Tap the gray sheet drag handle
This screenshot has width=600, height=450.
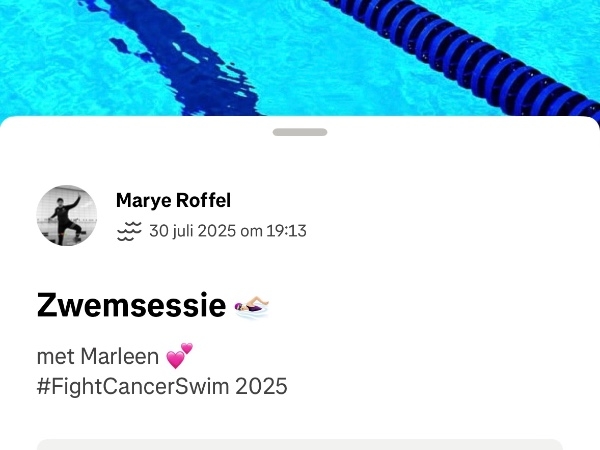pyautogui.click(x=300, y=132)
